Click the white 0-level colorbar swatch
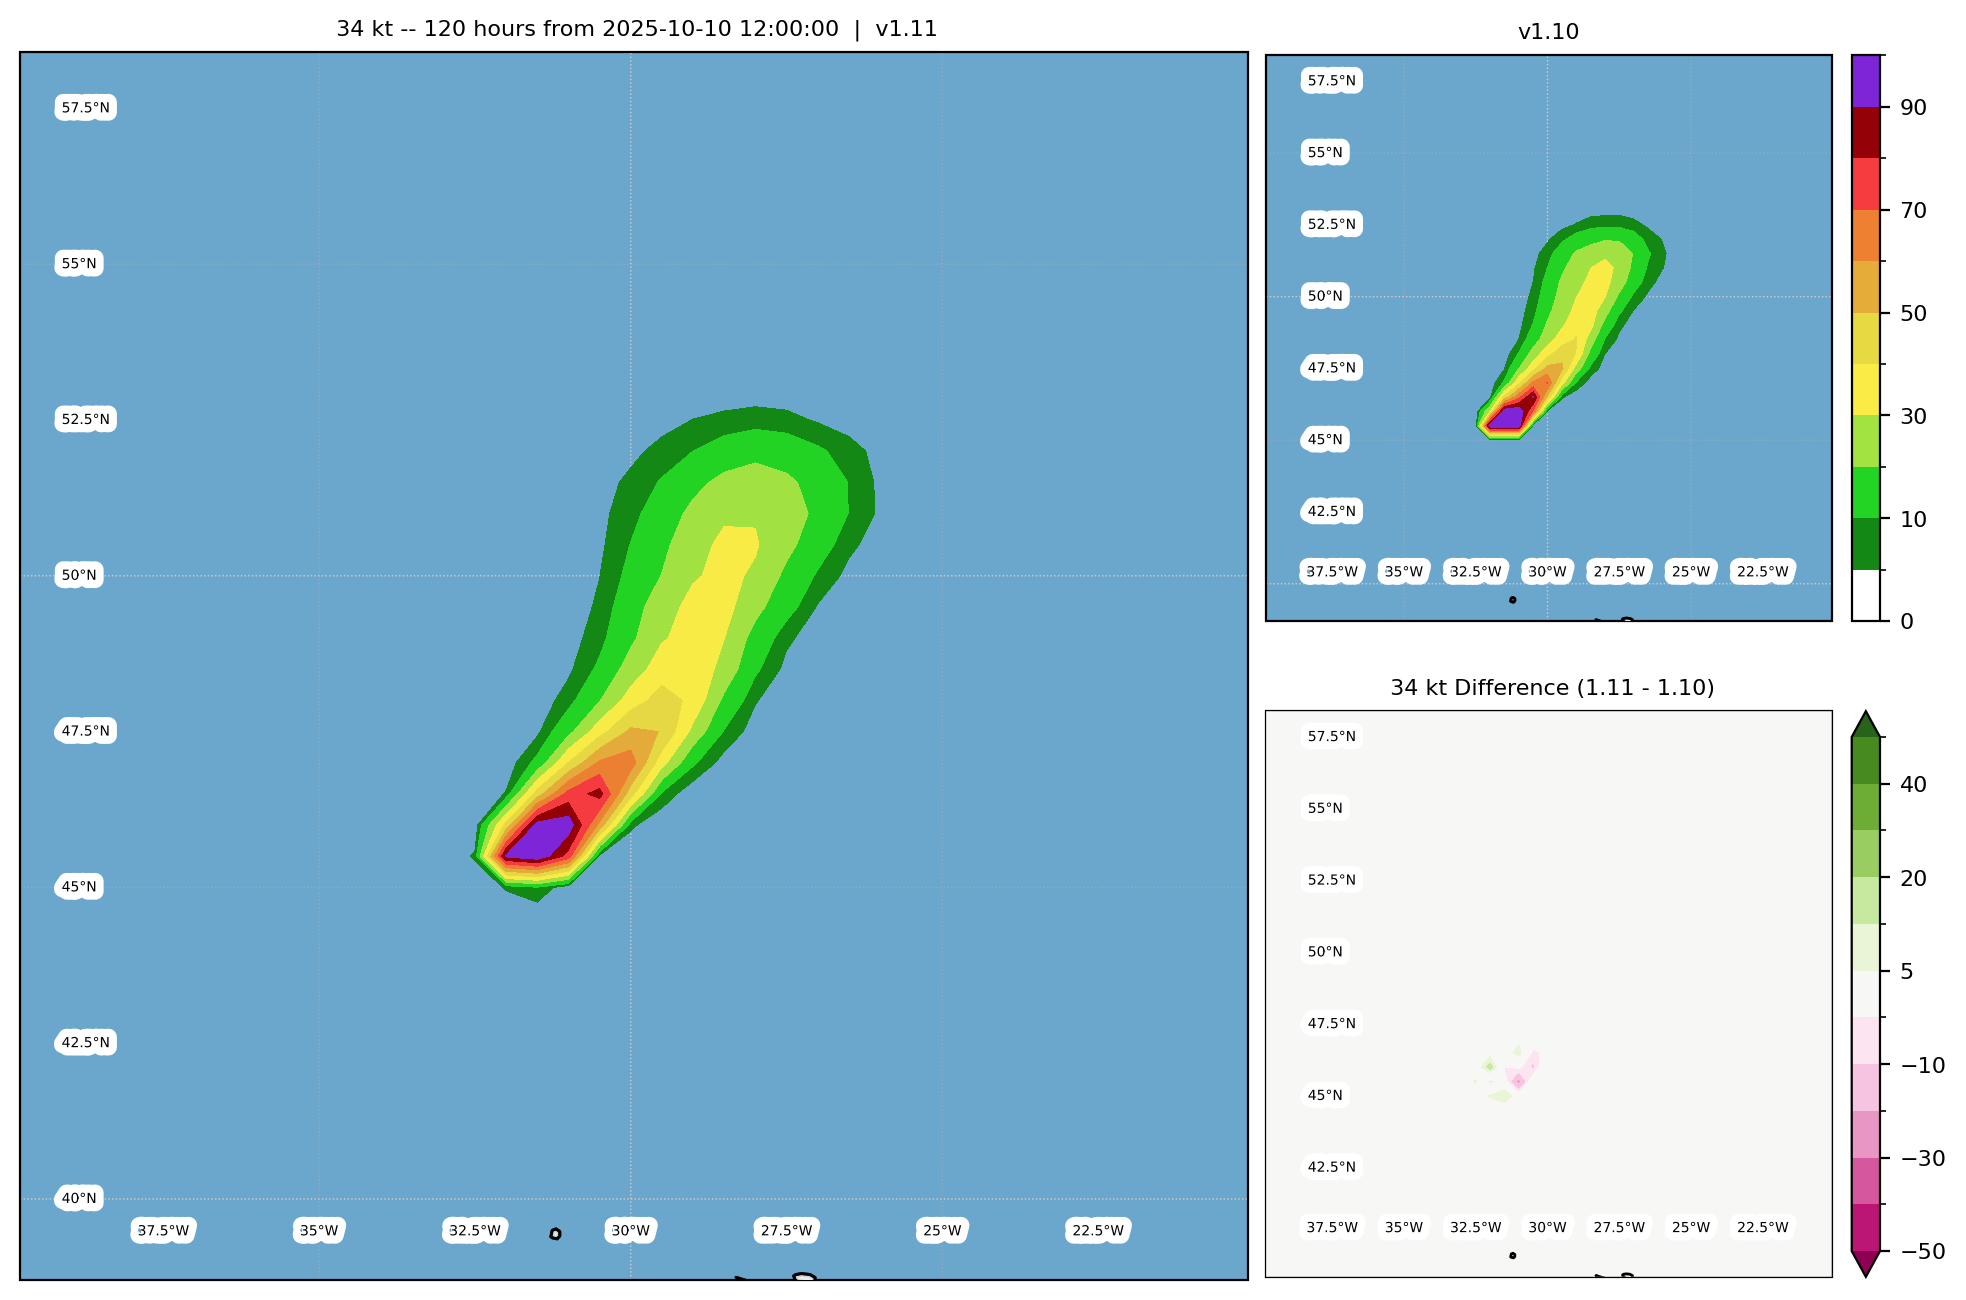 [x=1866, y=595]
